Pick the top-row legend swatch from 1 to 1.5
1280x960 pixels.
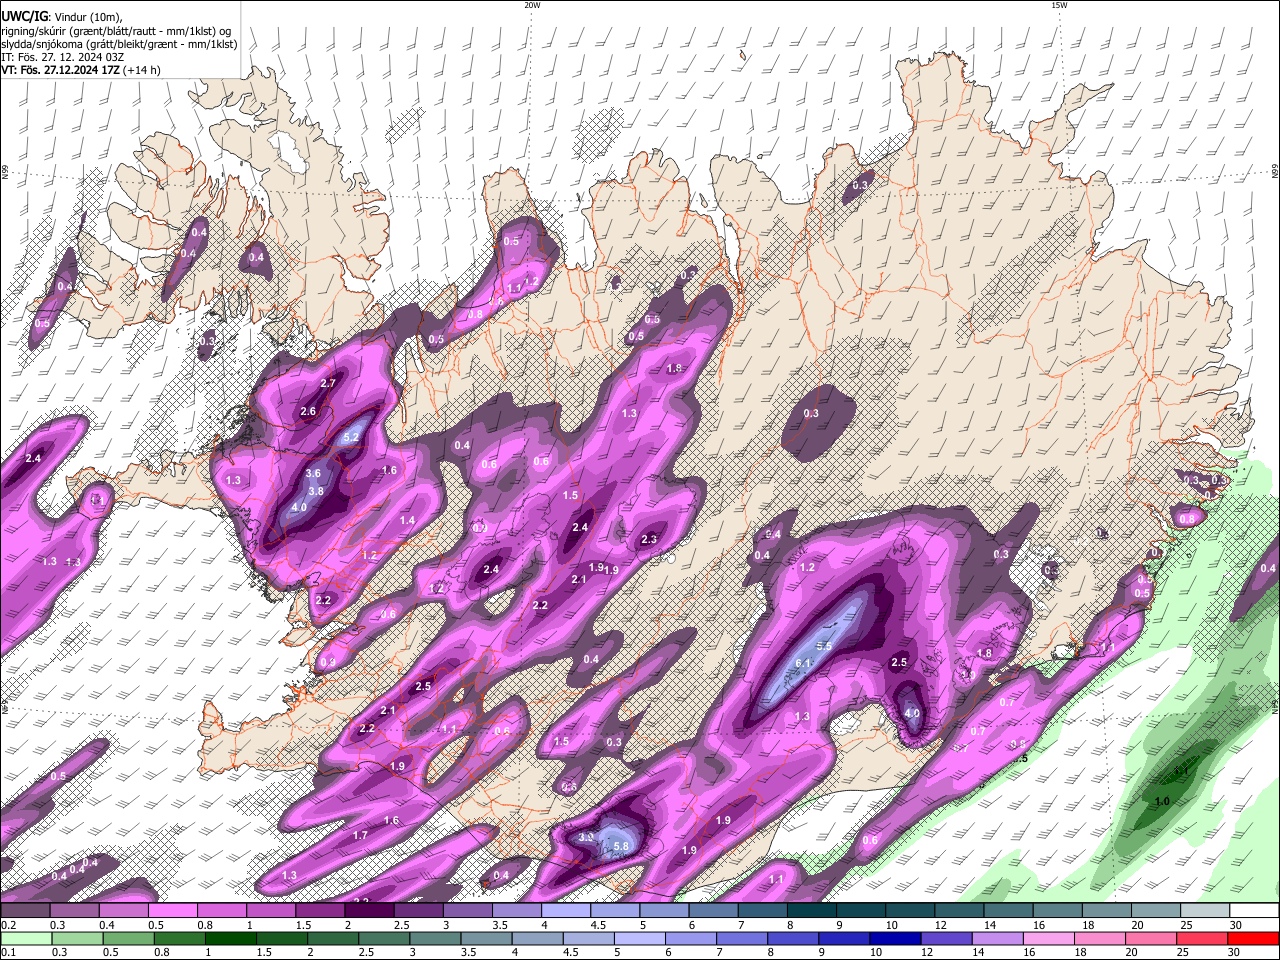tap(270, 911)
